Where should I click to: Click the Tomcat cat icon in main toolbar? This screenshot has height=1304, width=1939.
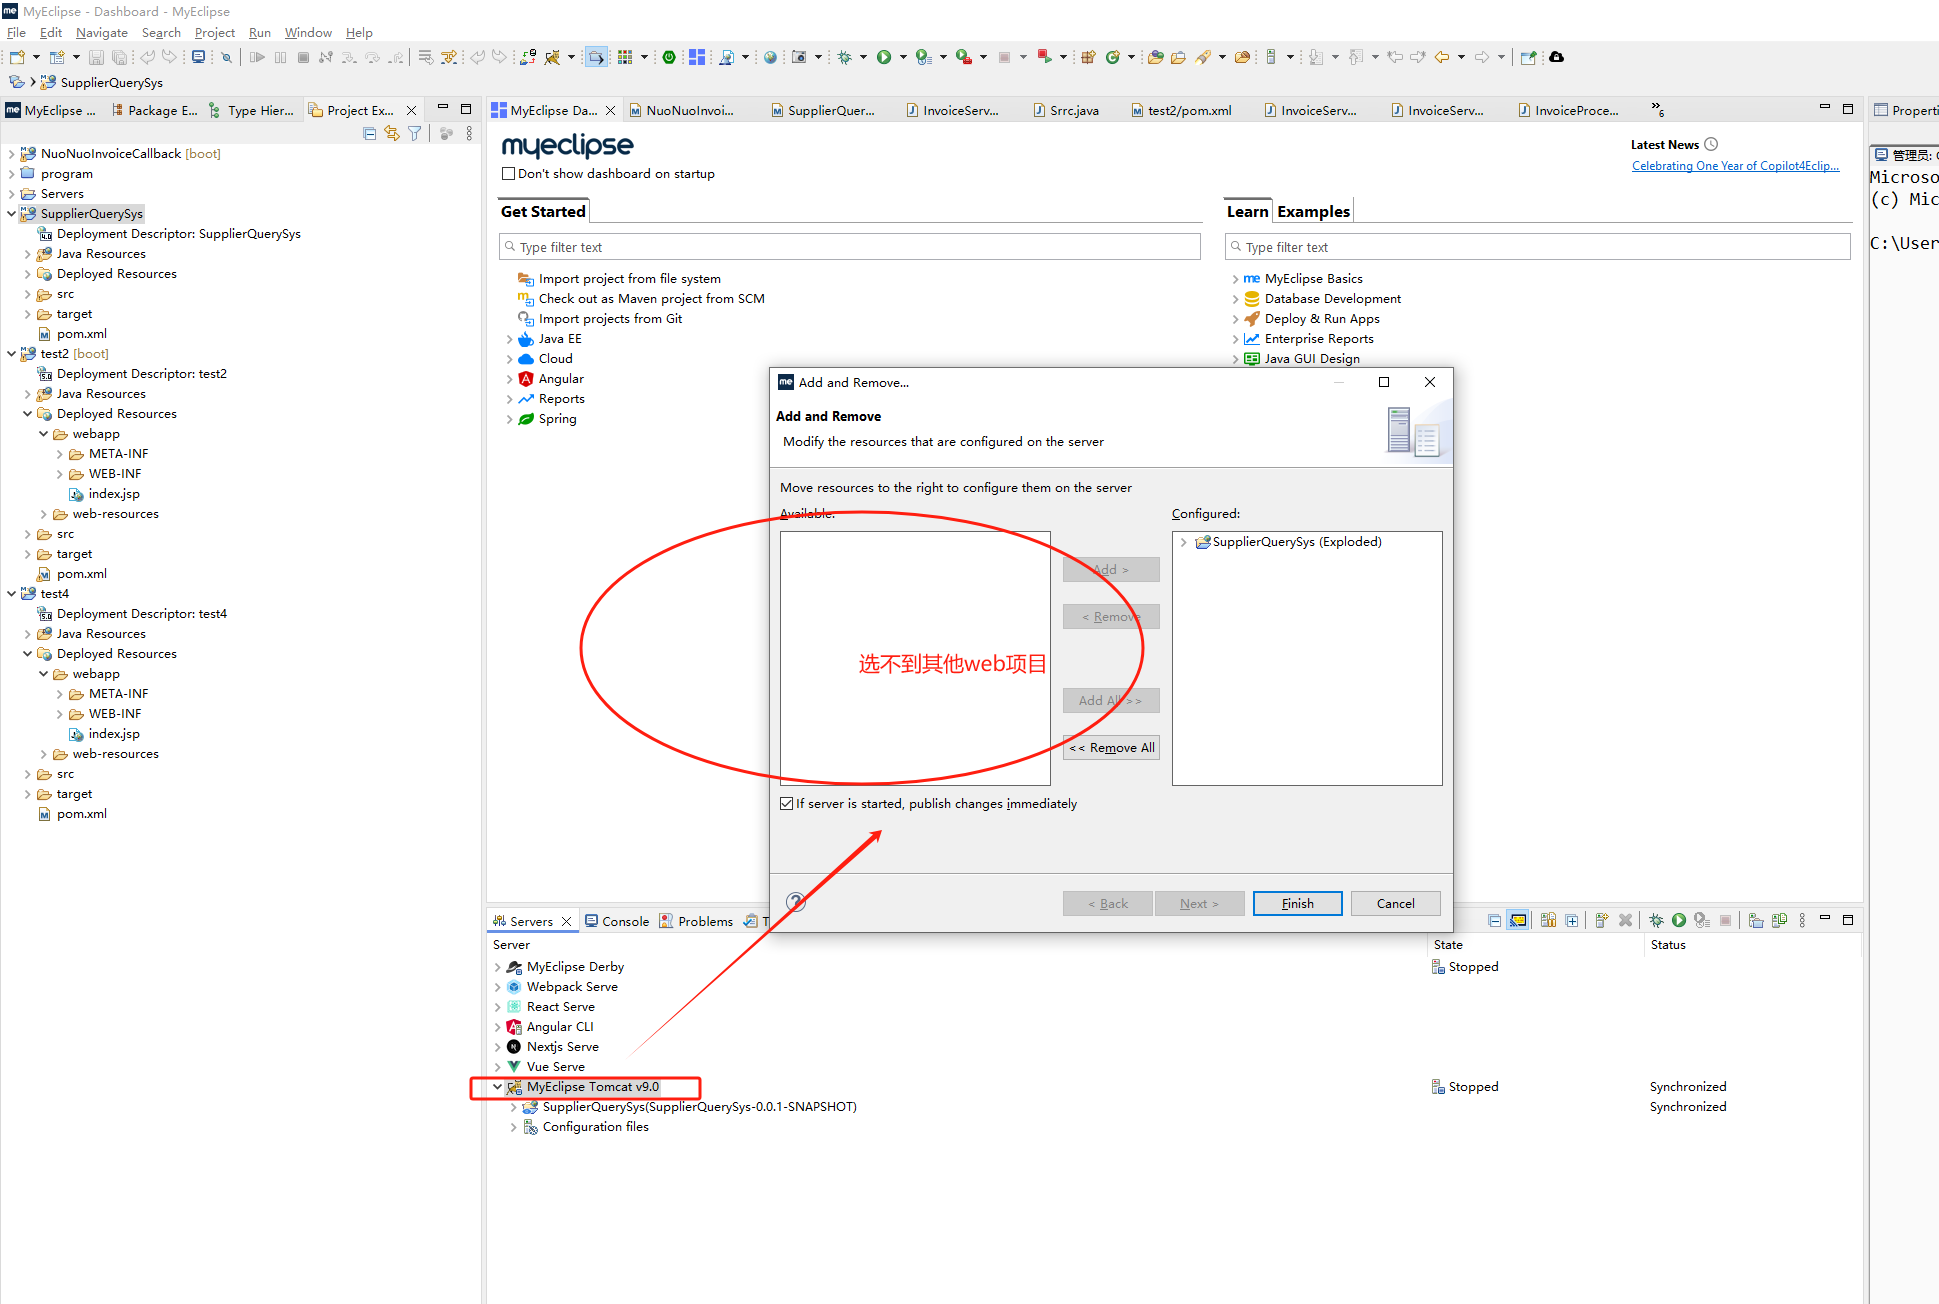pos(551,57)
